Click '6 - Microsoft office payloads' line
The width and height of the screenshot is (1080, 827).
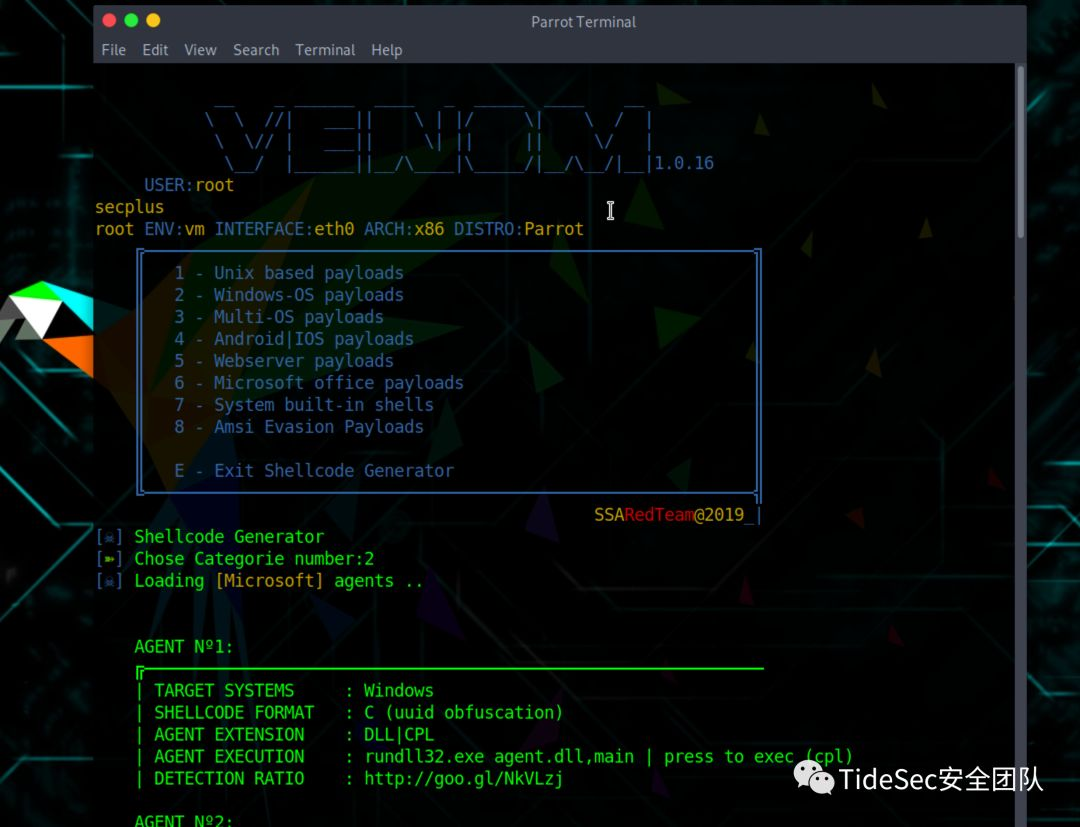point(319,384)
